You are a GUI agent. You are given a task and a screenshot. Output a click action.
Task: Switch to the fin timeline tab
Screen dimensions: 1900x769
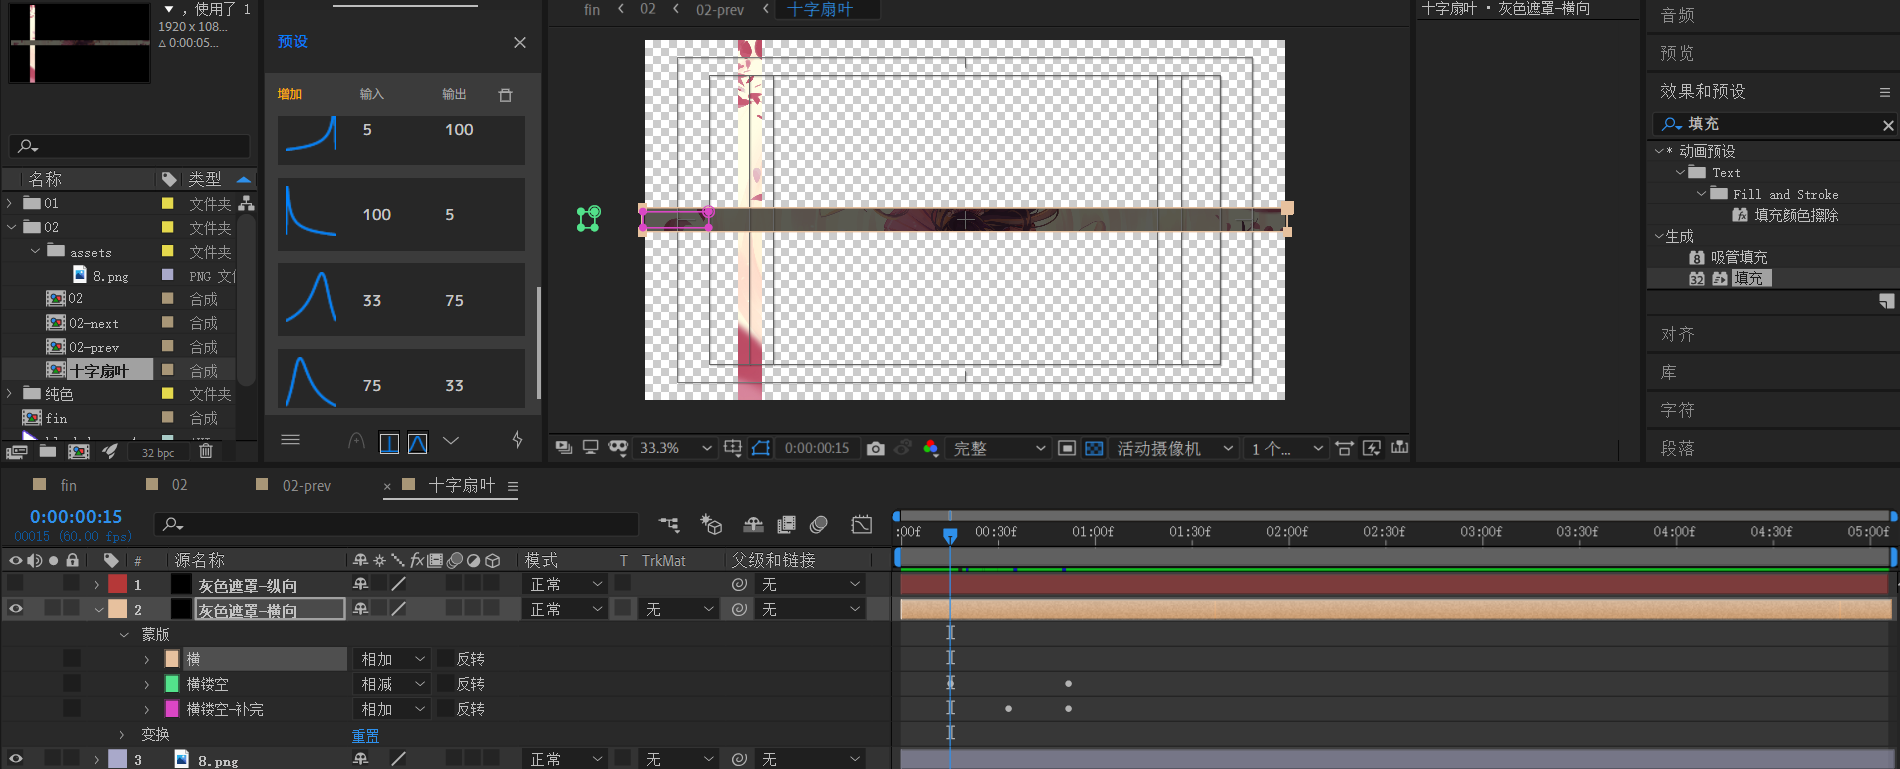68,485
